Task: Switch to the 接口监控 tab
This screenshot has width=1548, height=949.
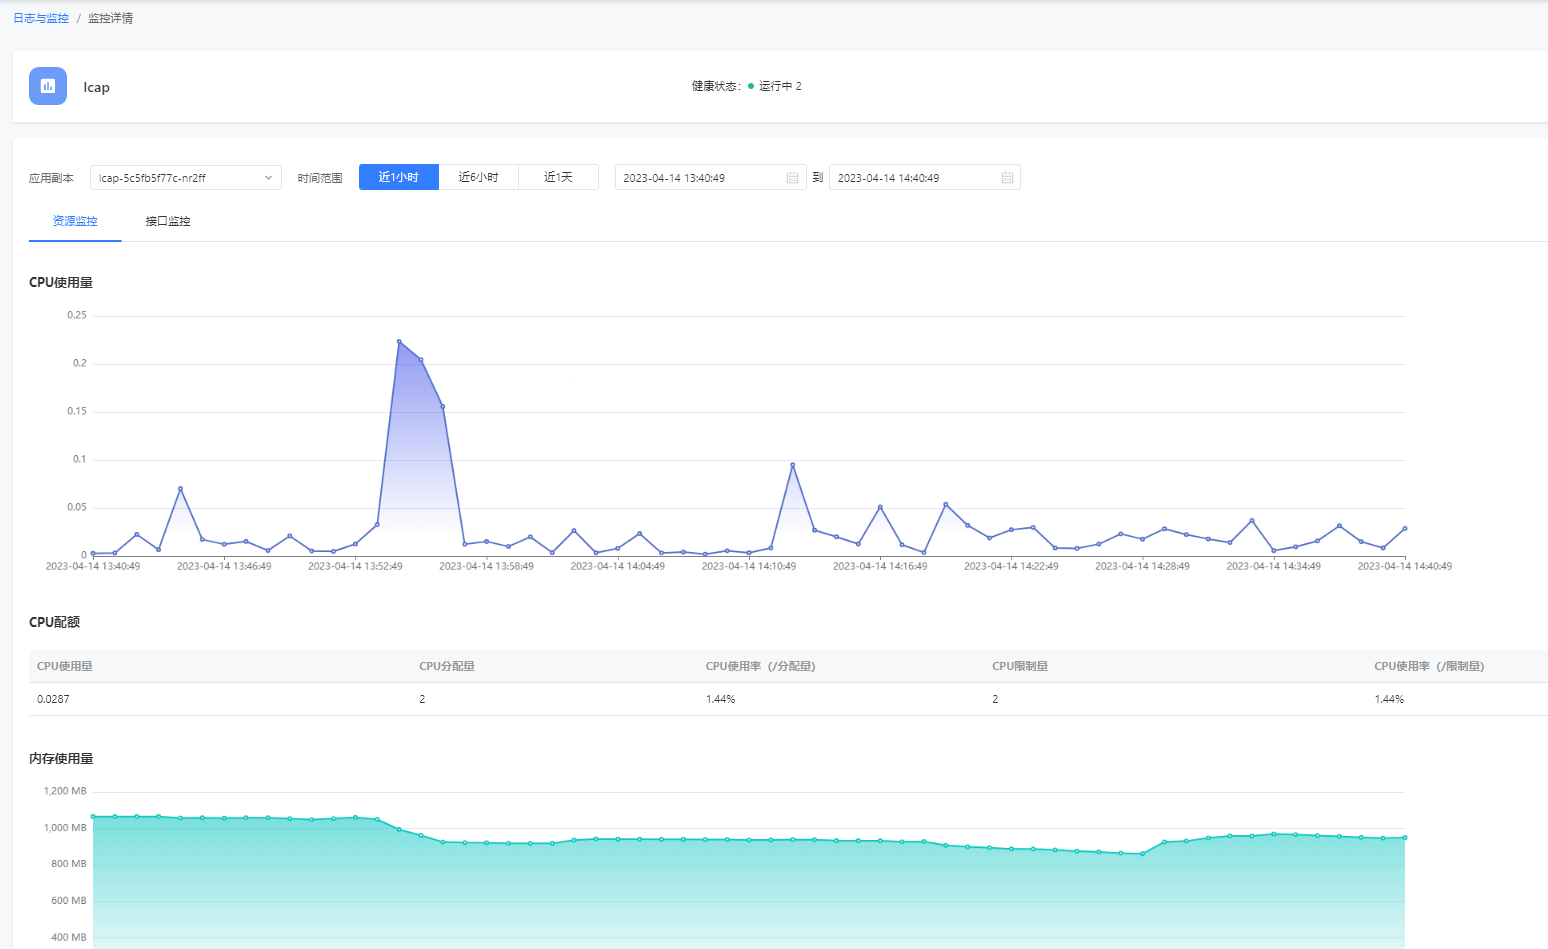Action: pyautogui.click(x=168, y=221)
